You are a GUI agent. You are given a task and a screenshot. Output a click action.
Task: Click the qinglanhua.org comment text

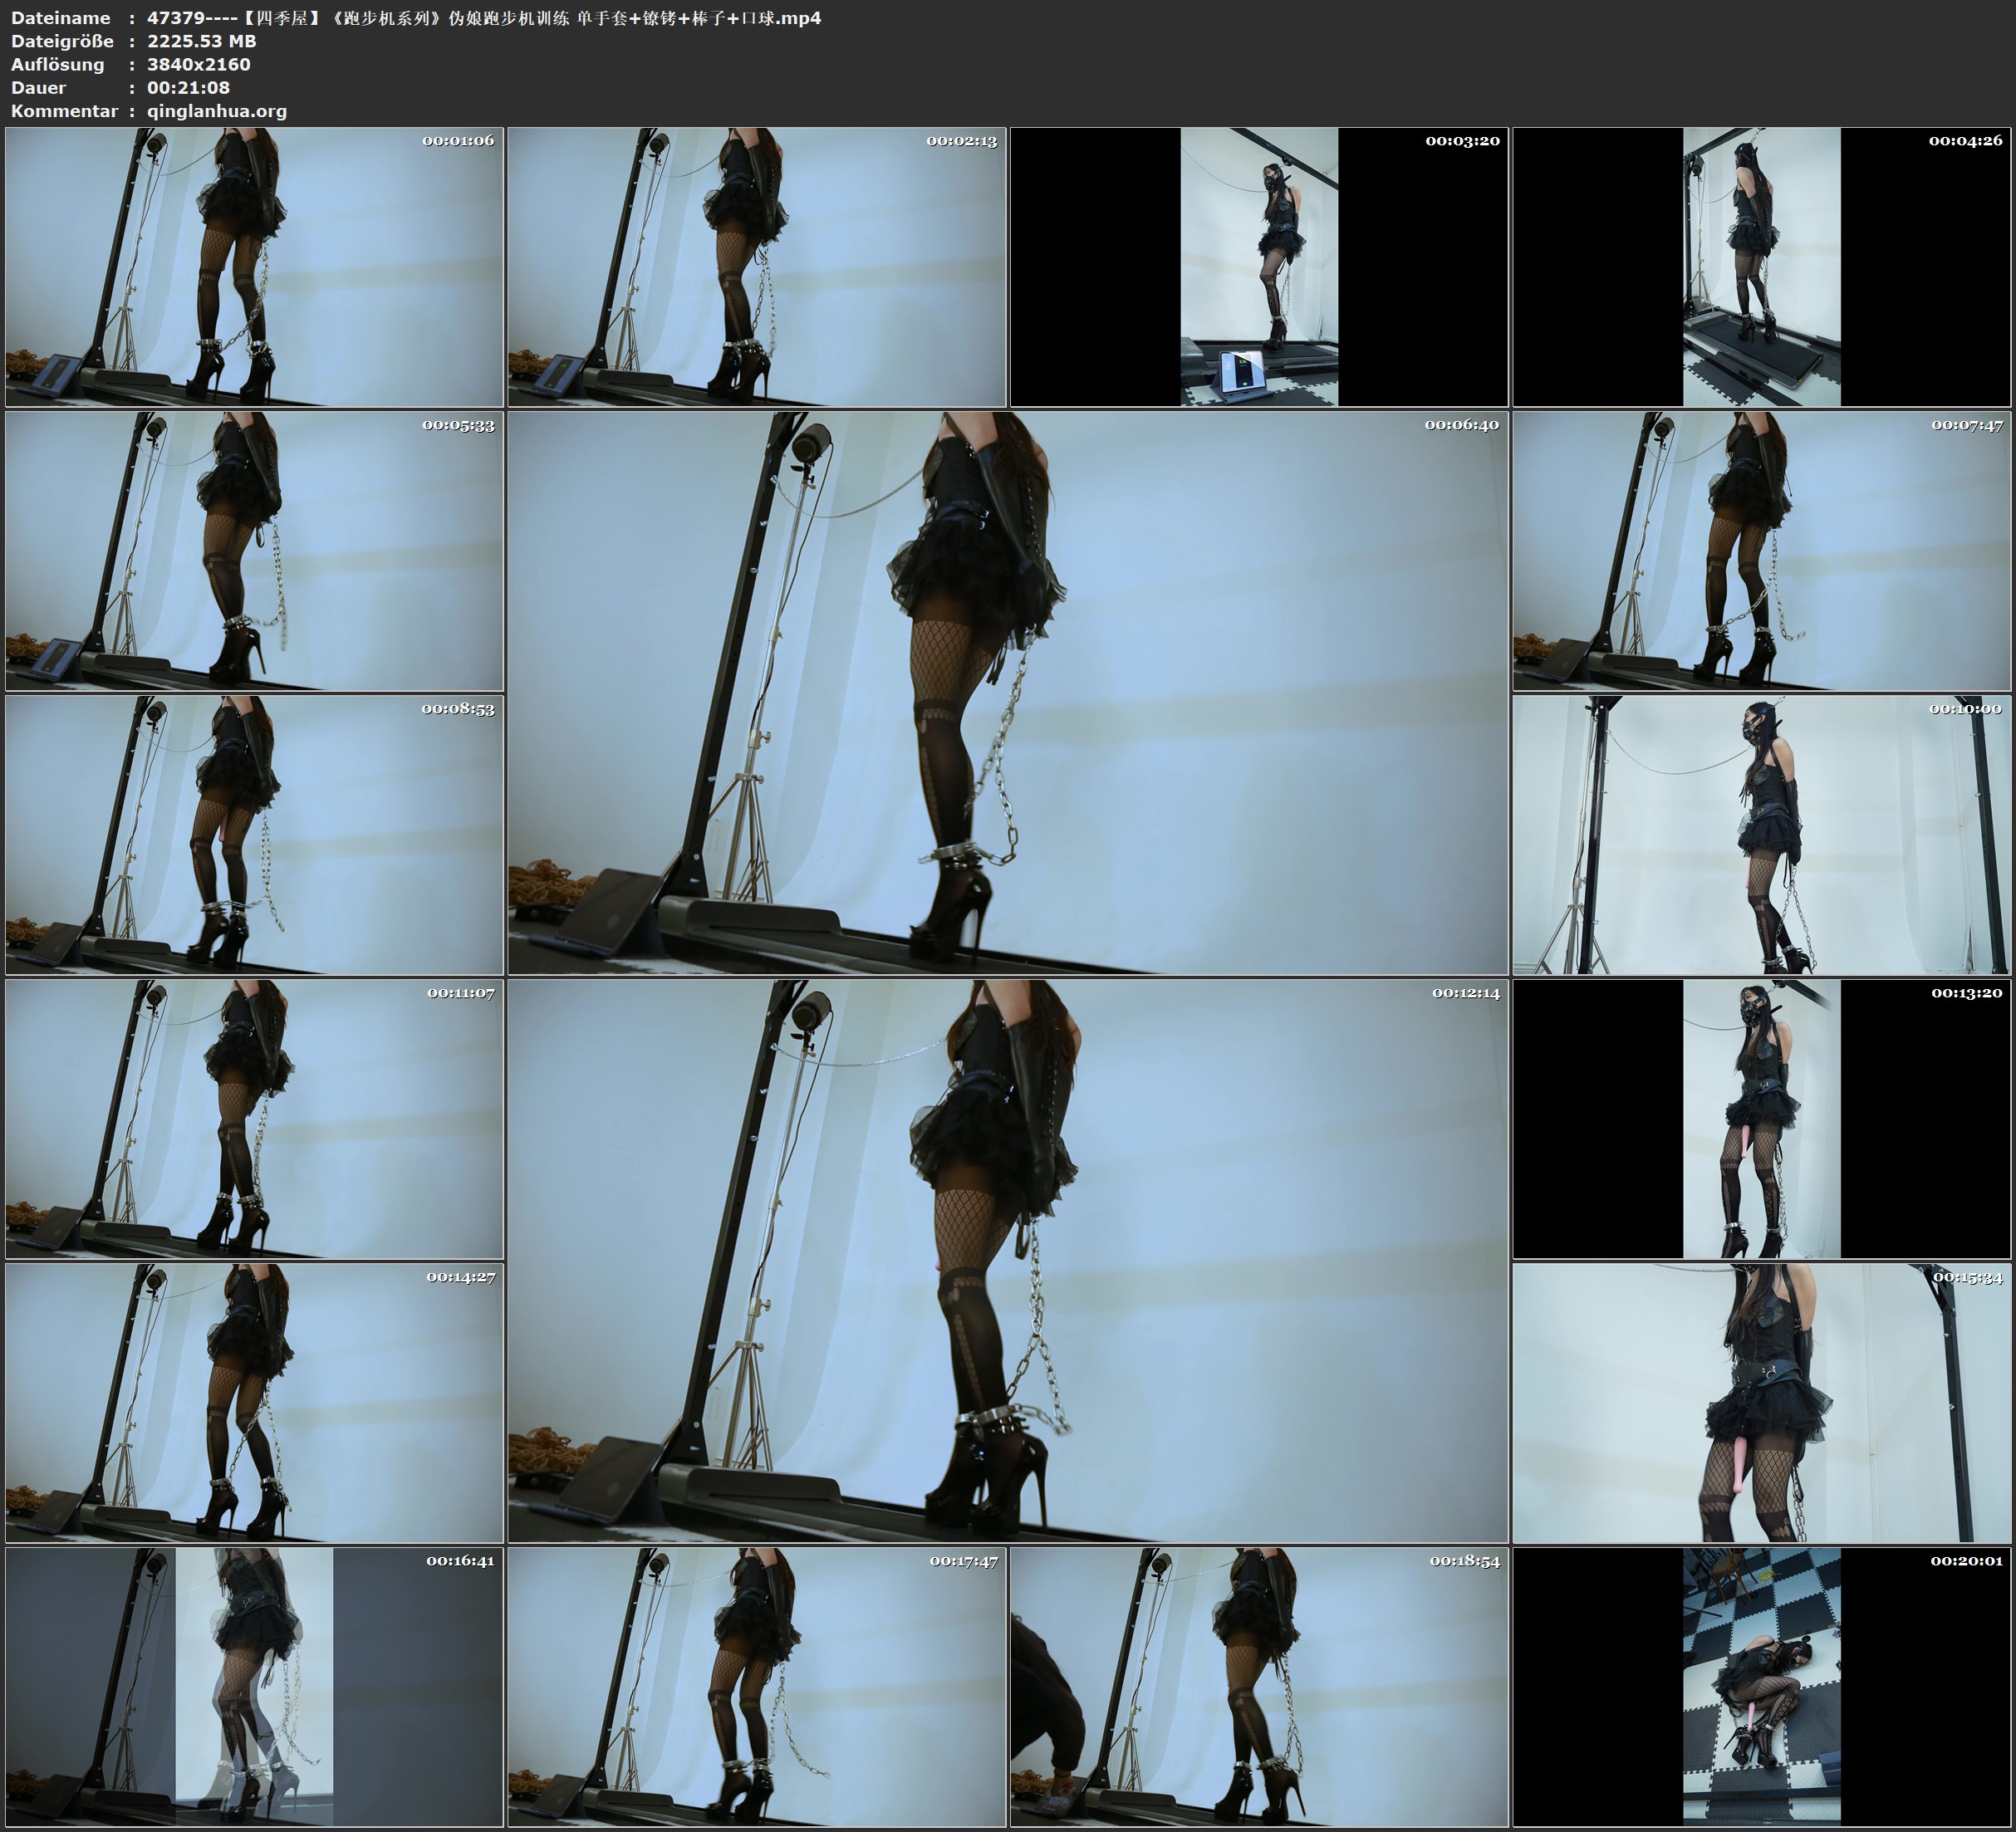tap(217, 111)
